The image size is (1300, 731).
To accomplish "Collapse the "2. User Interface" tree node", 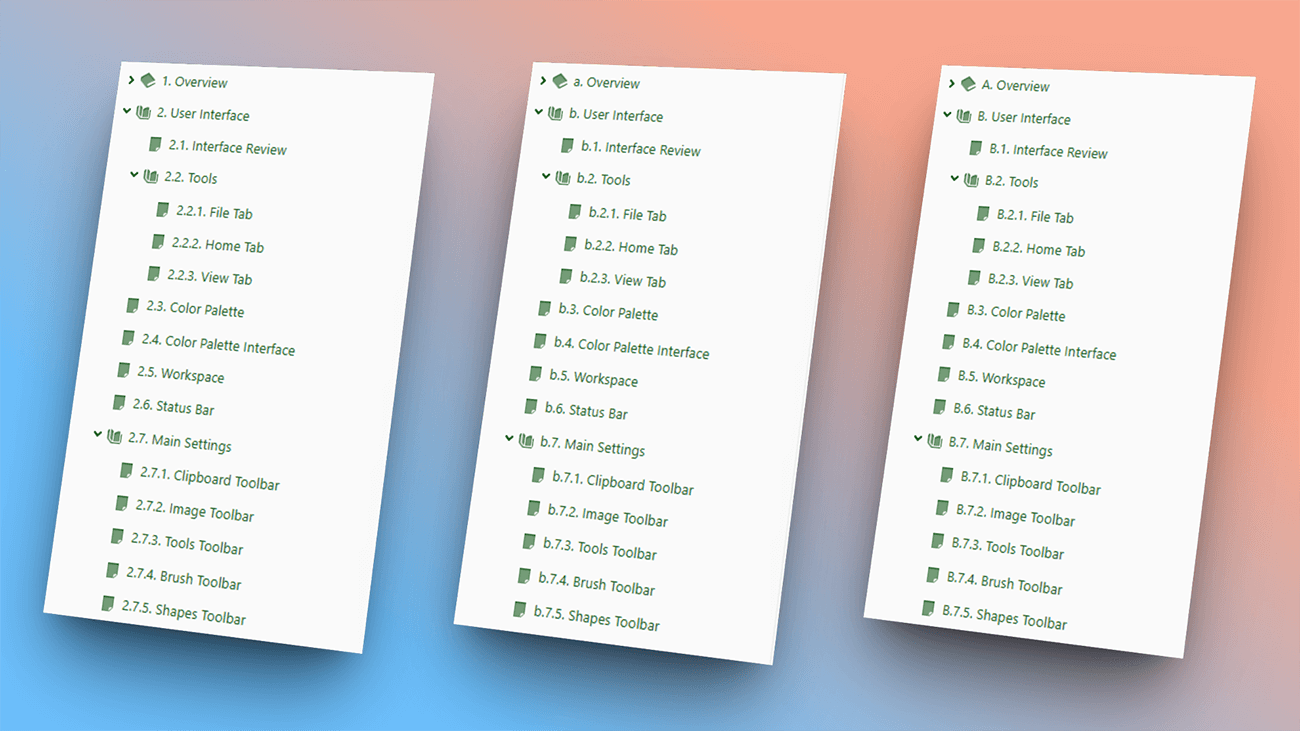I will (x=127, y=111).
